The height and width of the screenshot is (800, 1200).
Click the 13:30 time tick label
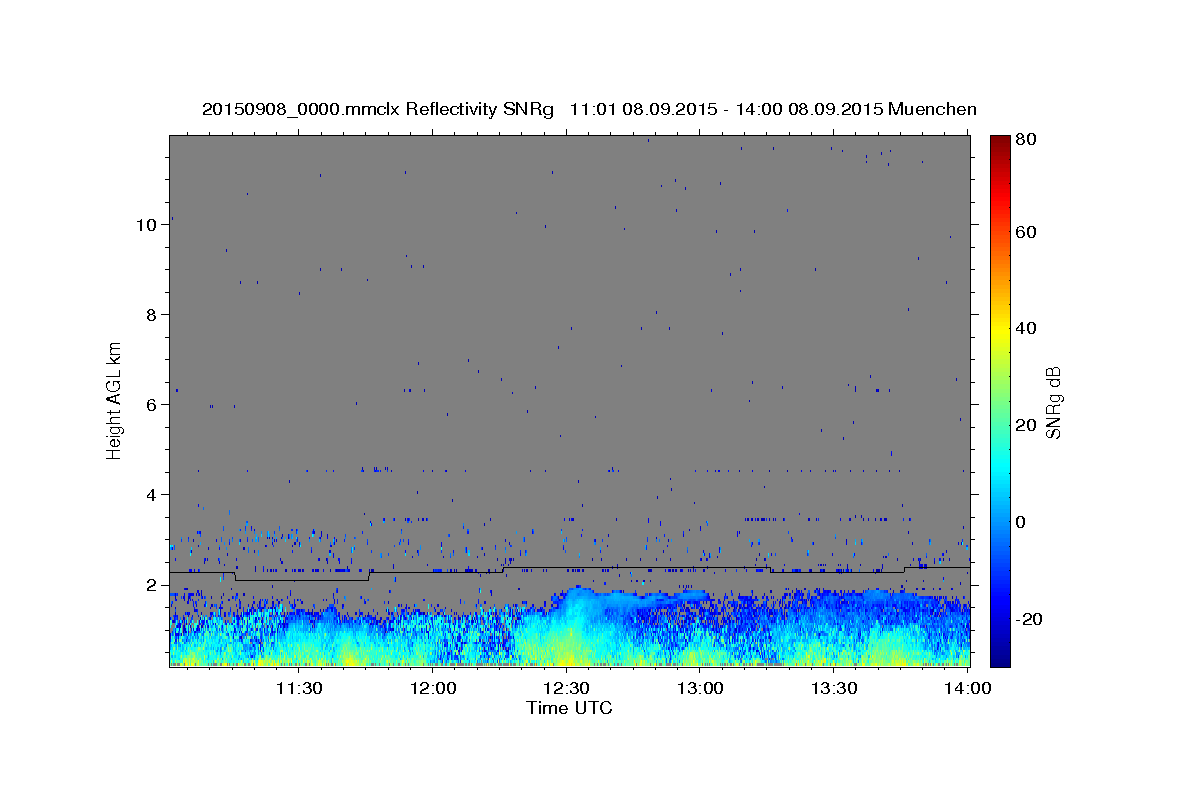click(x=834, y=688)
